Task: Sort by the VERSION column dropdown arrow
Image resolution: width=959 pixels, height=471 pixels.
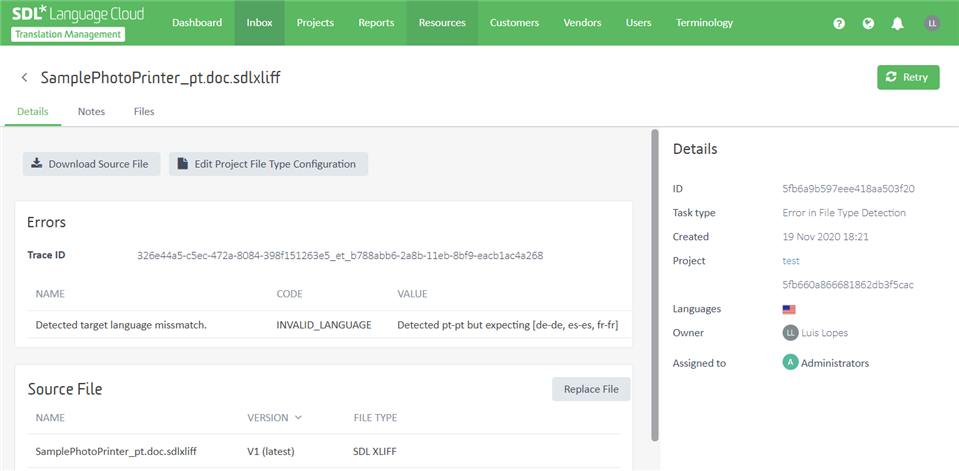Action: click(298, 418)
